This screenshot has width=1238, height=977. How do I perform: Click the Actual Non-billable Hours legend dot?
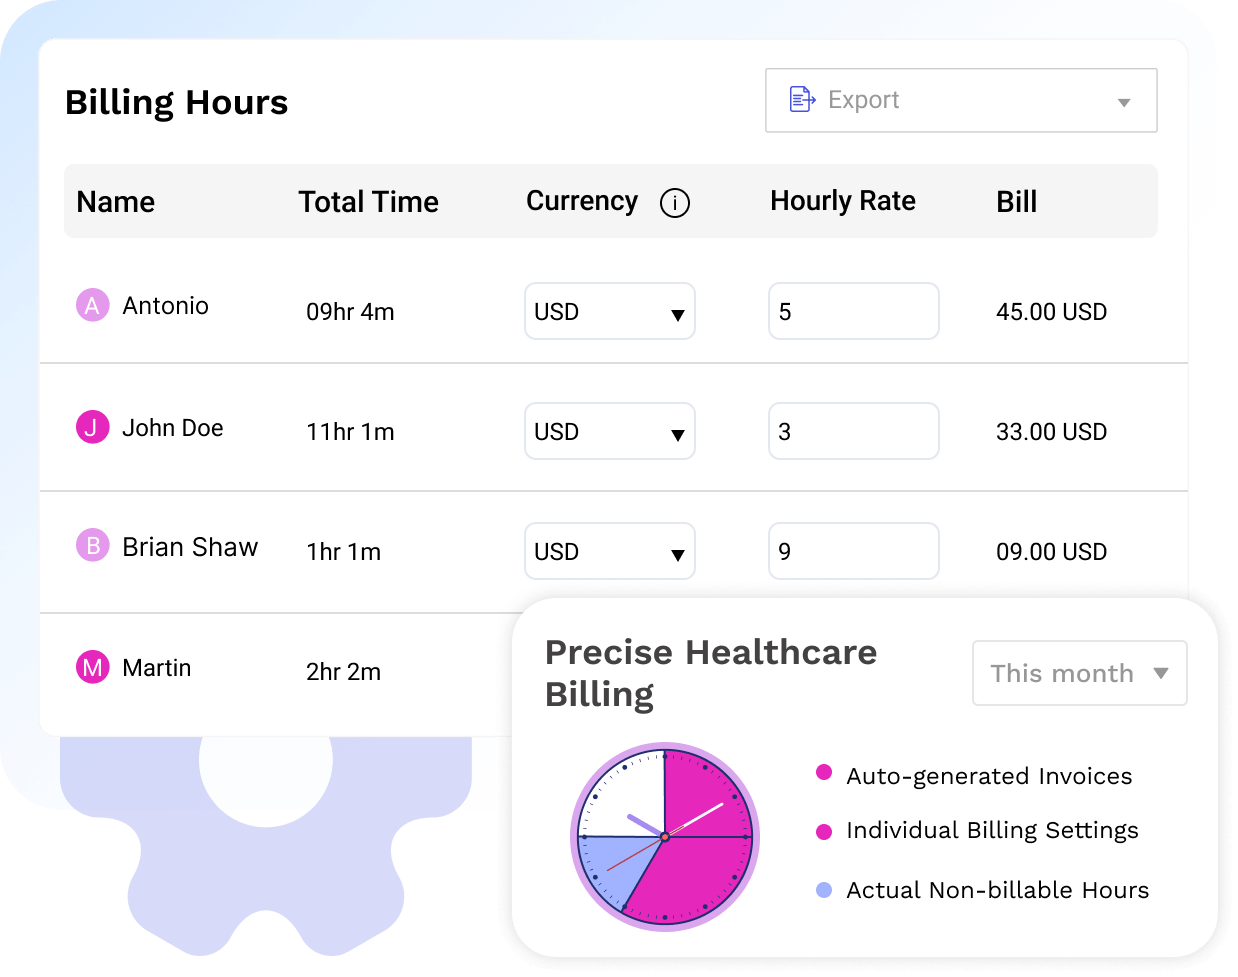824,890
